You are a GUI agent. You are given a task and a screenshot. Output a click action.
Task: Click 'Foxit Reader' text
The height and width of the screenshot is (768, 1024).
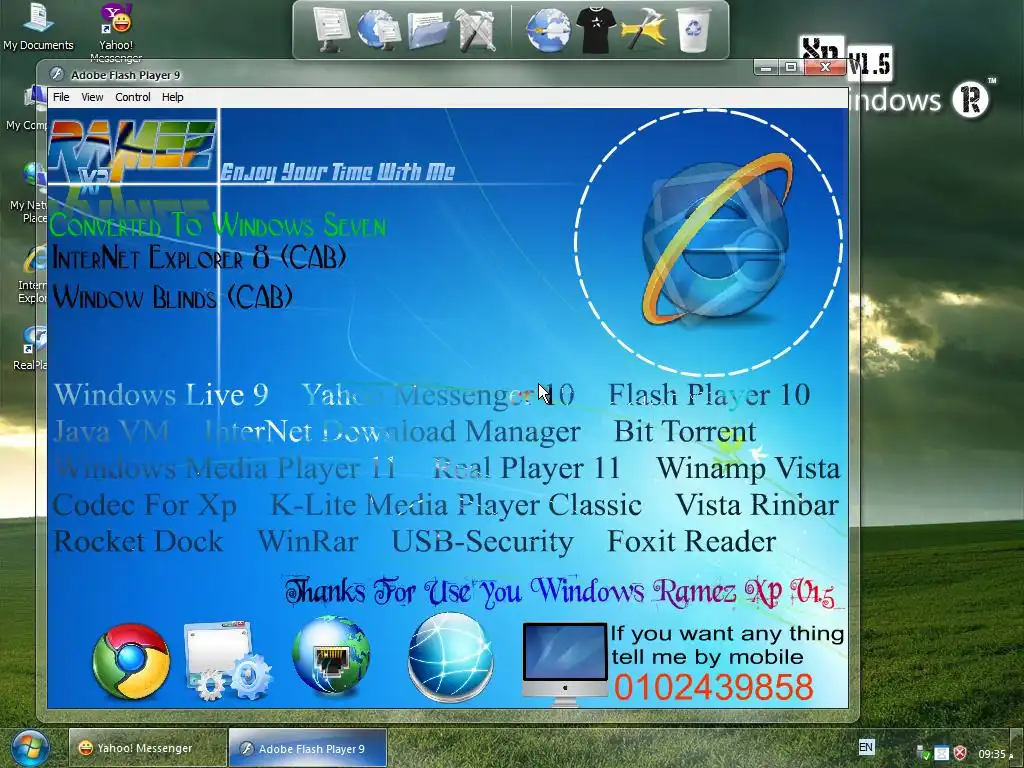coord(692,541)
